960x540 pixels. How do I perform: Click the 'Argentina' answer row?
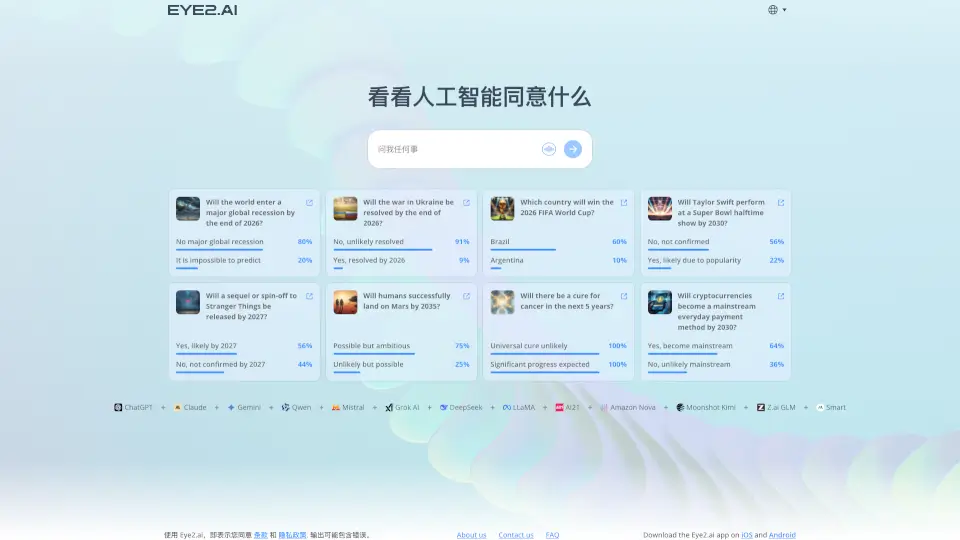558,261
